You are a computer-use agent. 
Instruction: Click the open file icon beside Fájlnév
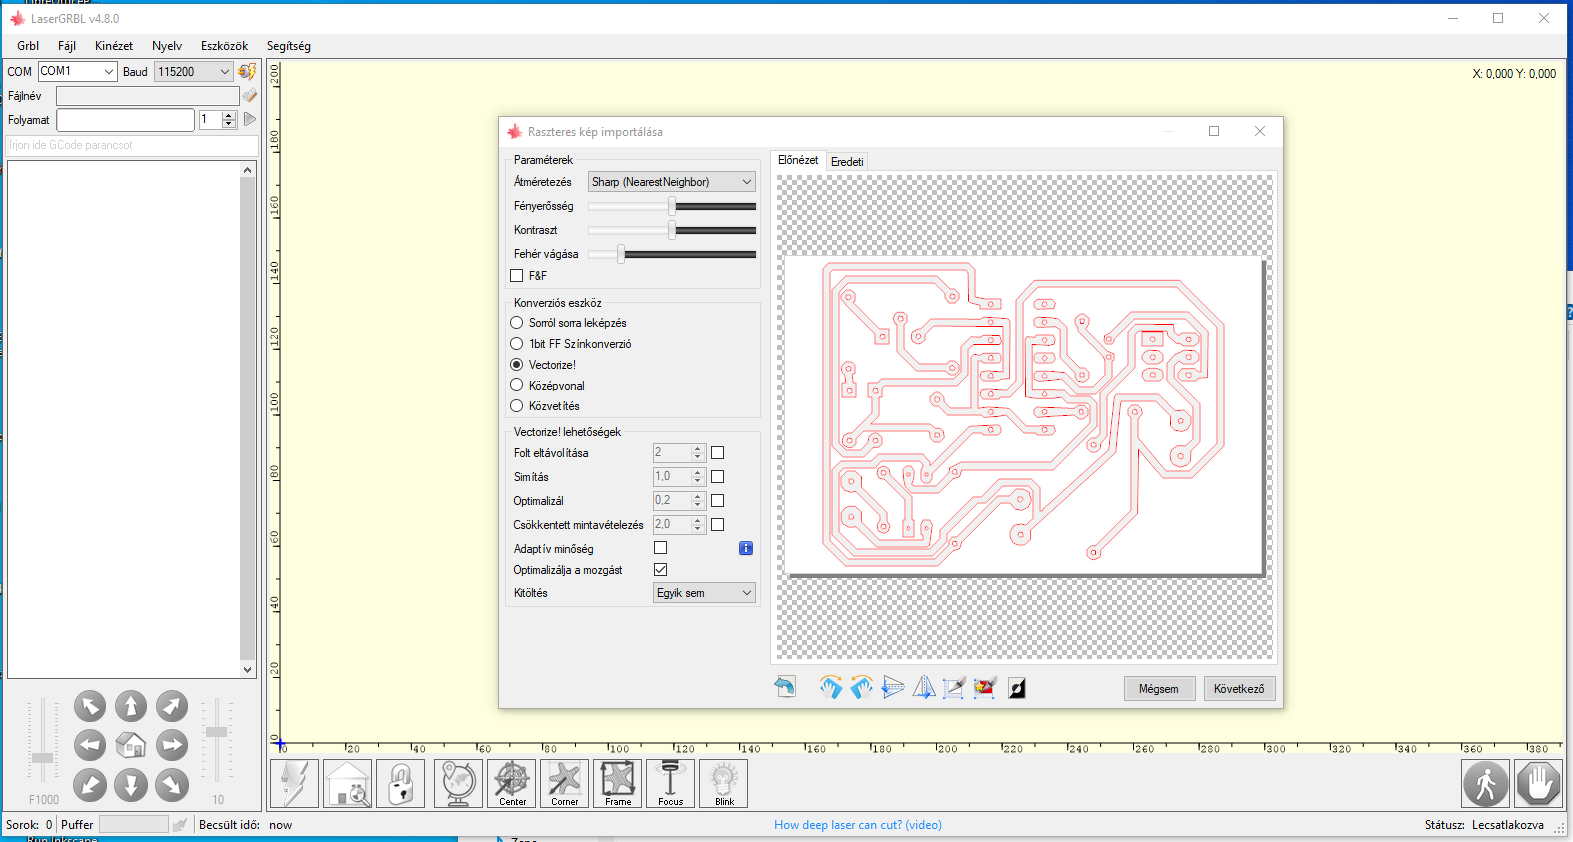(x=249, y=95)
